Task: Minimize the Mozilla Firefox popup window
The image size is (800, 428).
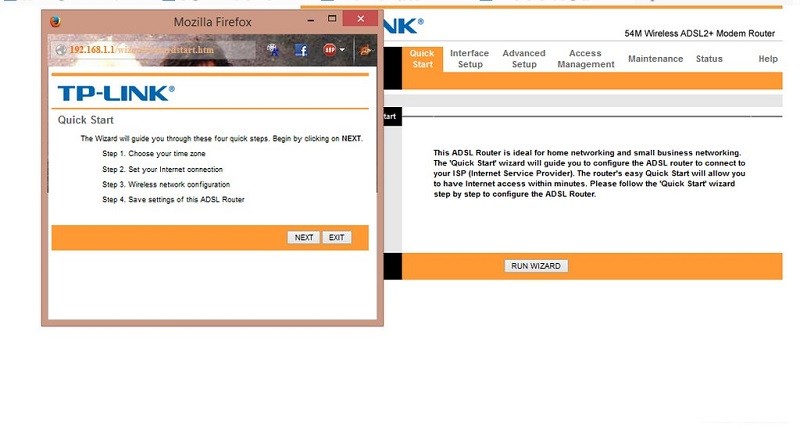Action: (x=311, y=19)
